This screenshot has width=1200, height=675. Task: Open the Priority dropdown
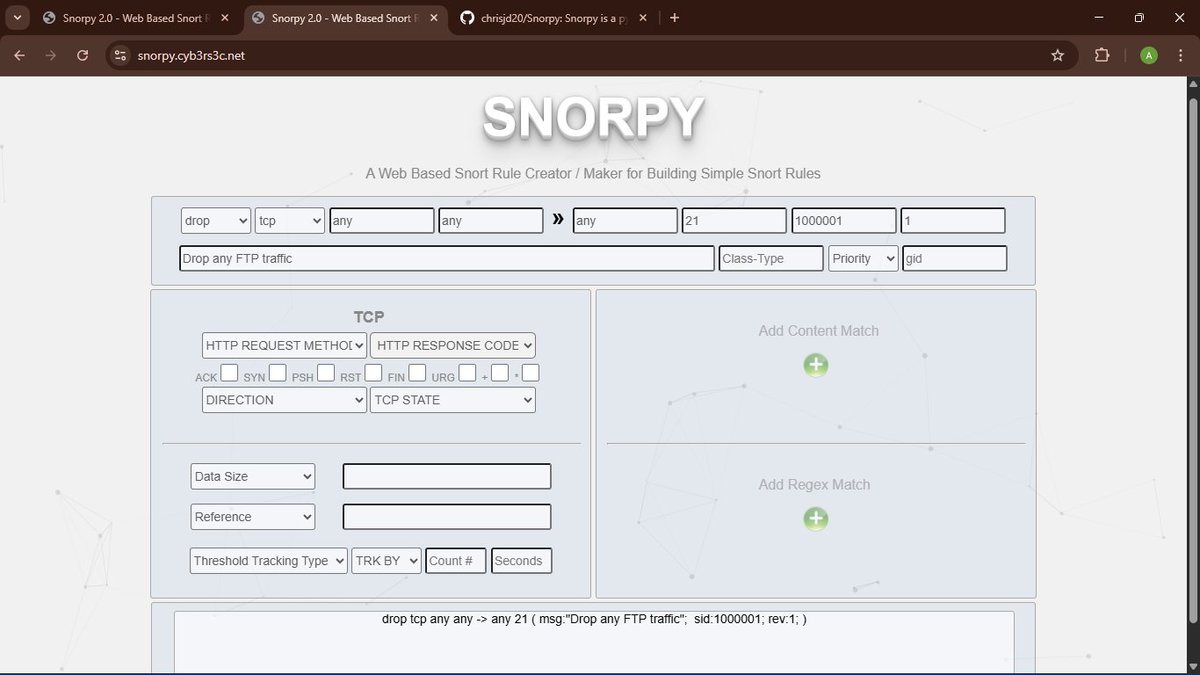click(863, 258)
